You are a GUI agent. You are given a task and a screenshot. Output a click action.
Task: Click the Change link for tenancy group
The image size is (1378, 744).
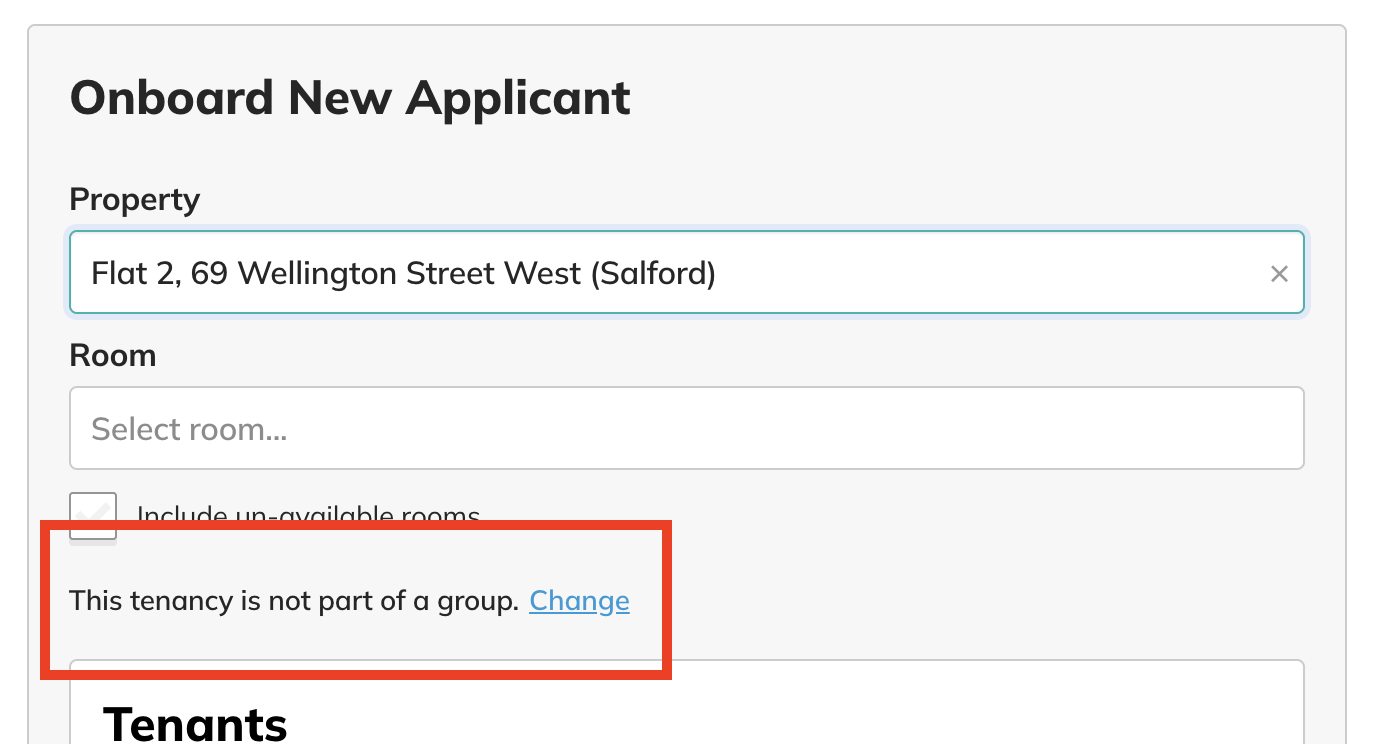coord(579,600)
